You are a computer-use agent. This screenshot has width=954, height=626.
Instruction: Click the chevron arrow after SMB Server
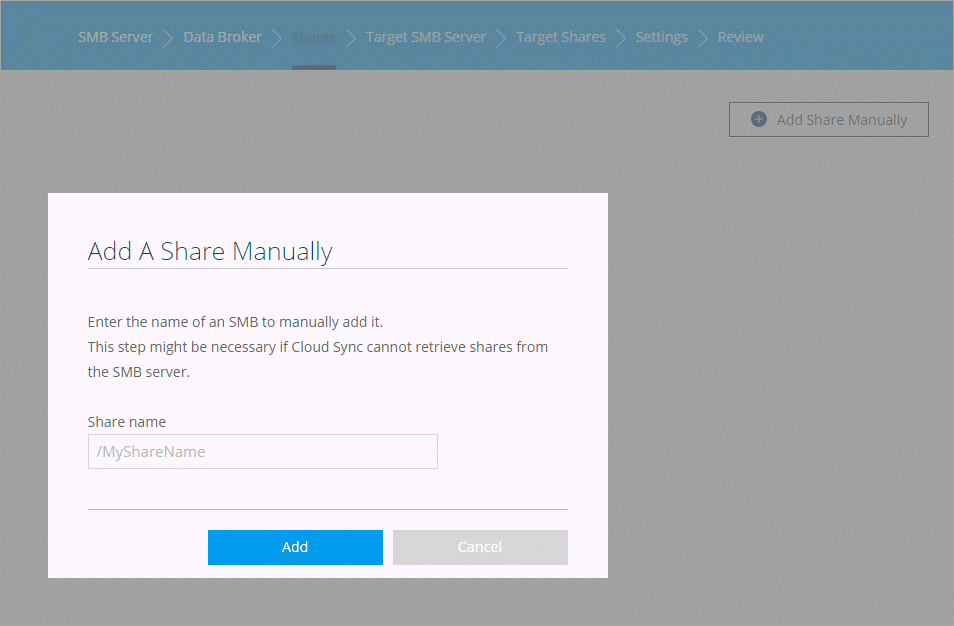pyautogui.click(x=168, y=38)
